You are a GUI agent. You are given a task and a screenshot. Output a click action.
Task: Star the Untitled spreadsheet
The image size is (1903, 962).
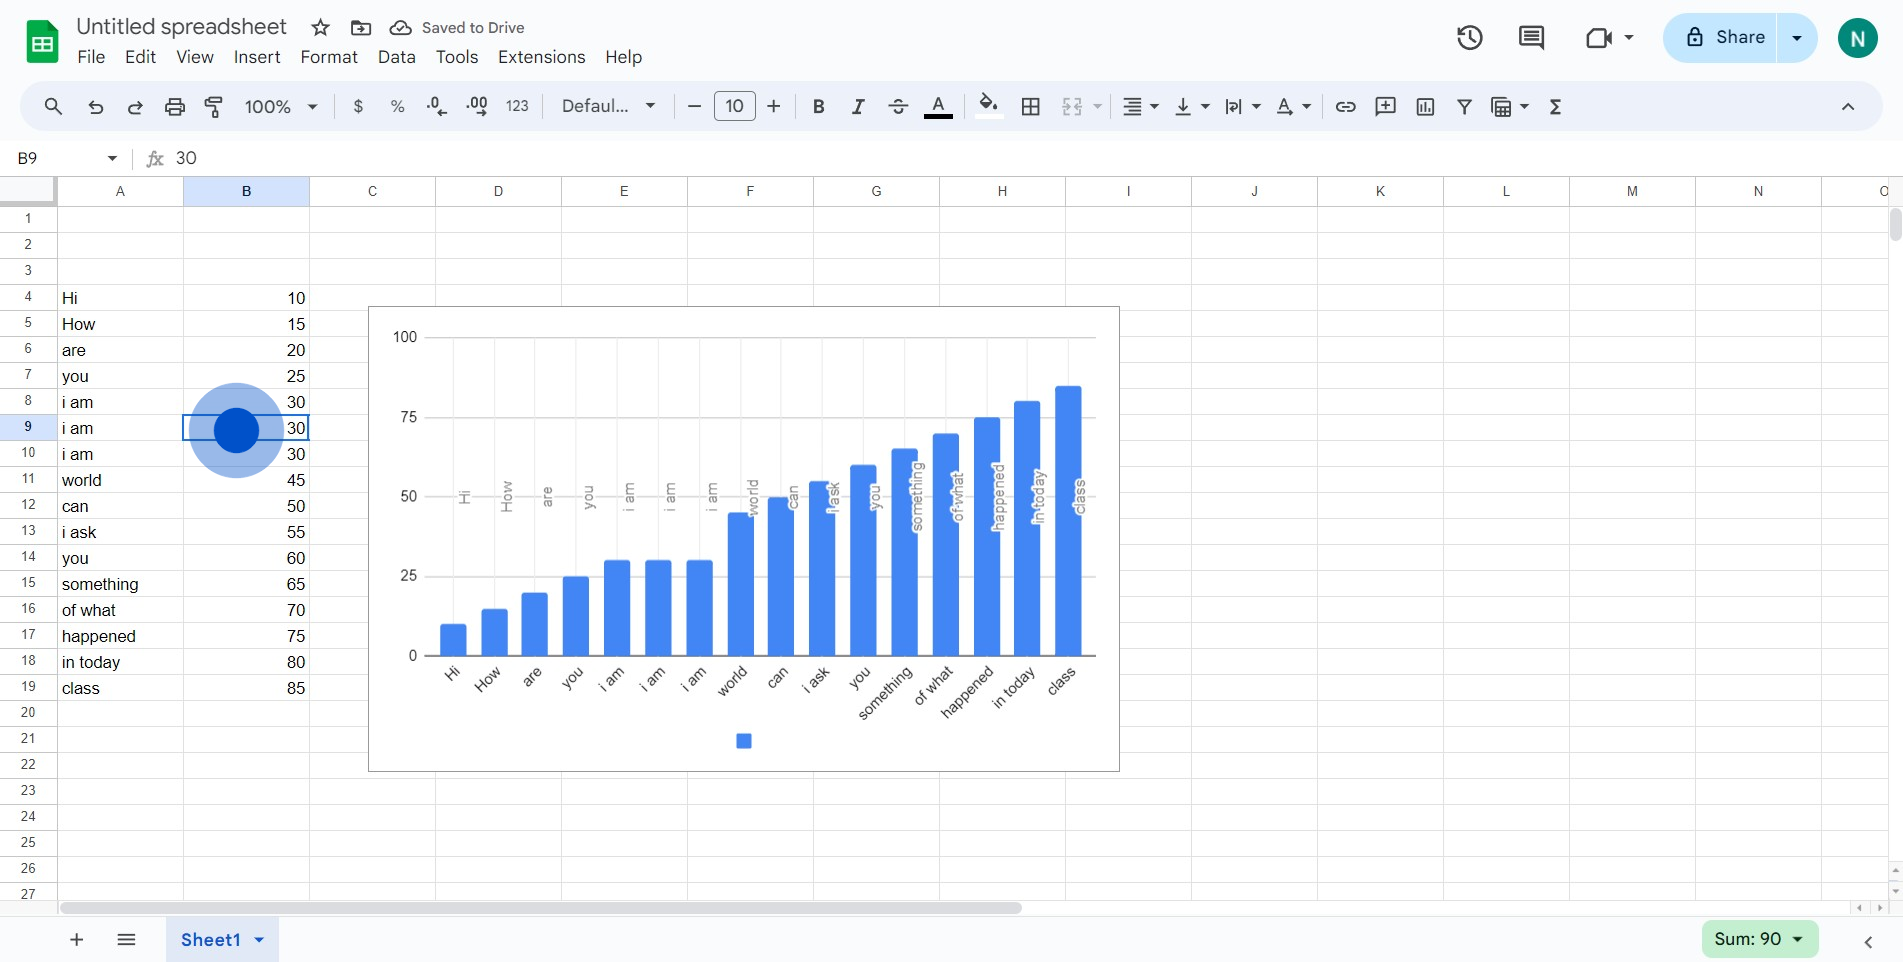(x=320, y=28)
